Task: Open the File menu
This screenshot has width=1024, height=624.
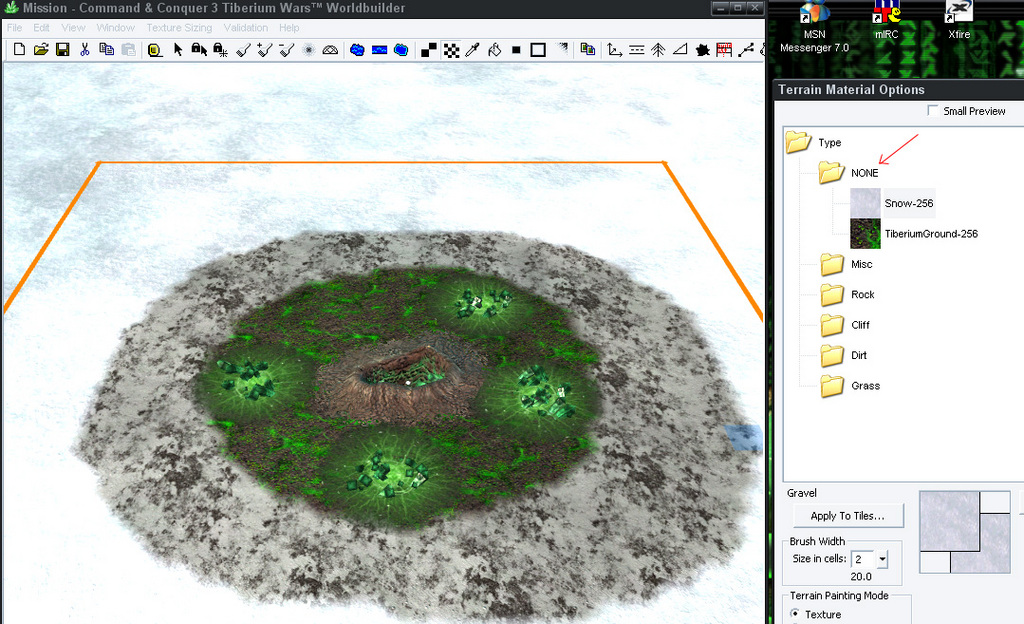Action: pyautogui.click(x=14, y=27)
